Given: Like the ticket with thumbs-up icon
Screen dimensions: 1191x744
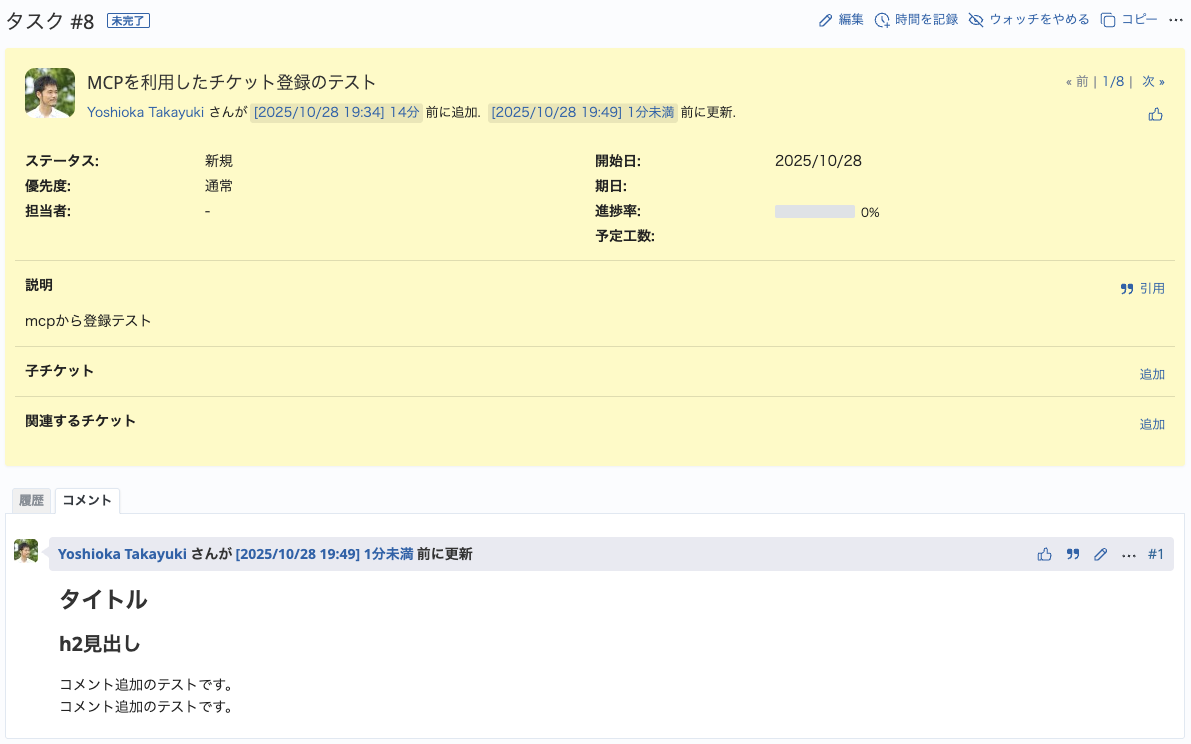Looking at the screenshot, I should [1156, 115].
